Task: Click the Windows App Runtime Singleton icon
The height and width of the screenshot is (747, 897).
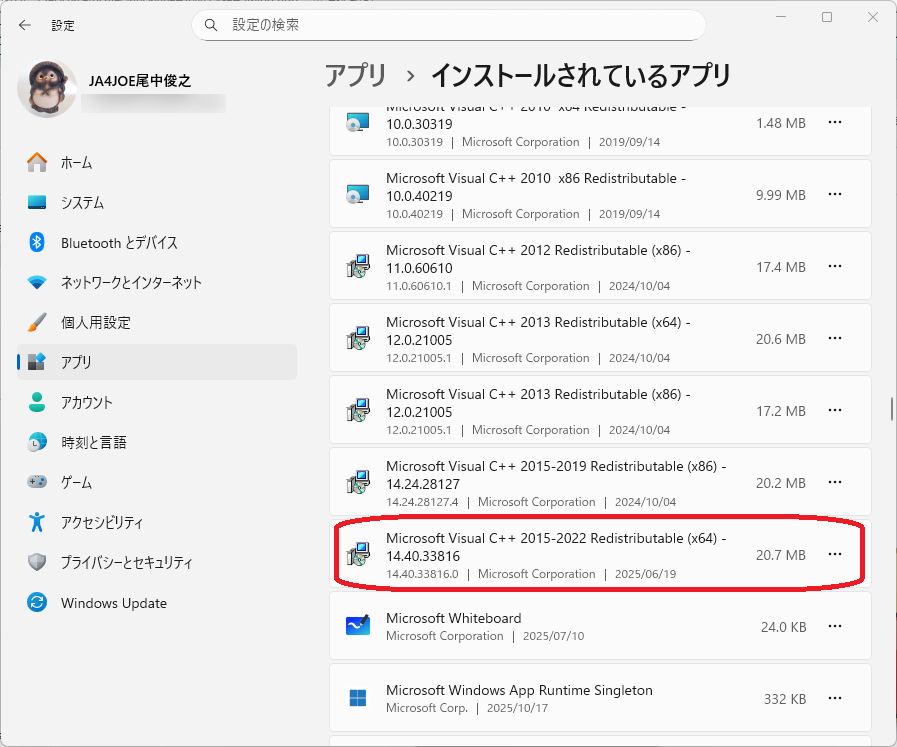Action: tap(358, 698)
